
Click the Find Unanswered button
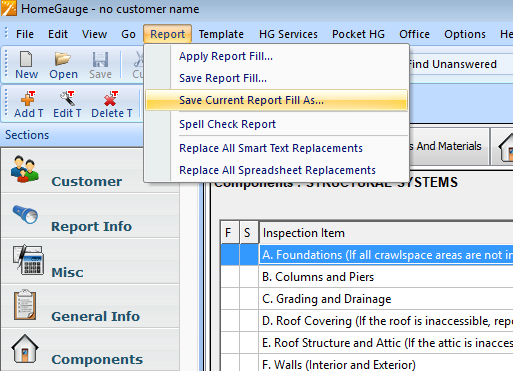(x=452, y=64)
